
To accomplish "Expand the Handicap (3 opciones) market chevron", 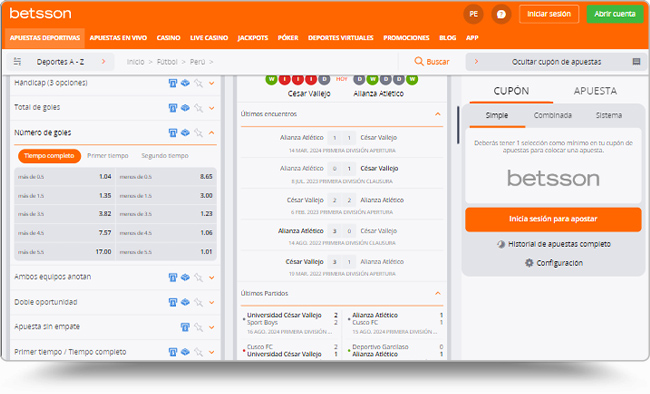I will point(211,83).
